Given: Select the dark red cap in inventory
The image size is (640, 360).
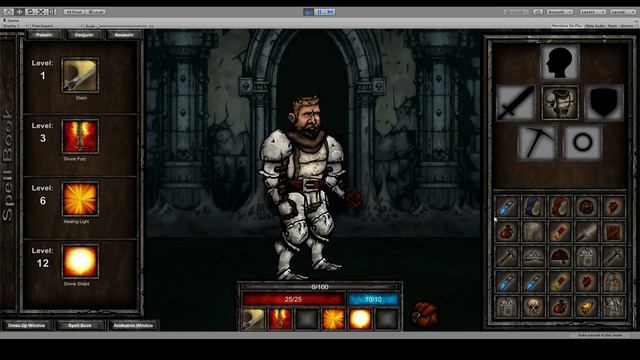Looking at the screenshot, I should [560, 257].
